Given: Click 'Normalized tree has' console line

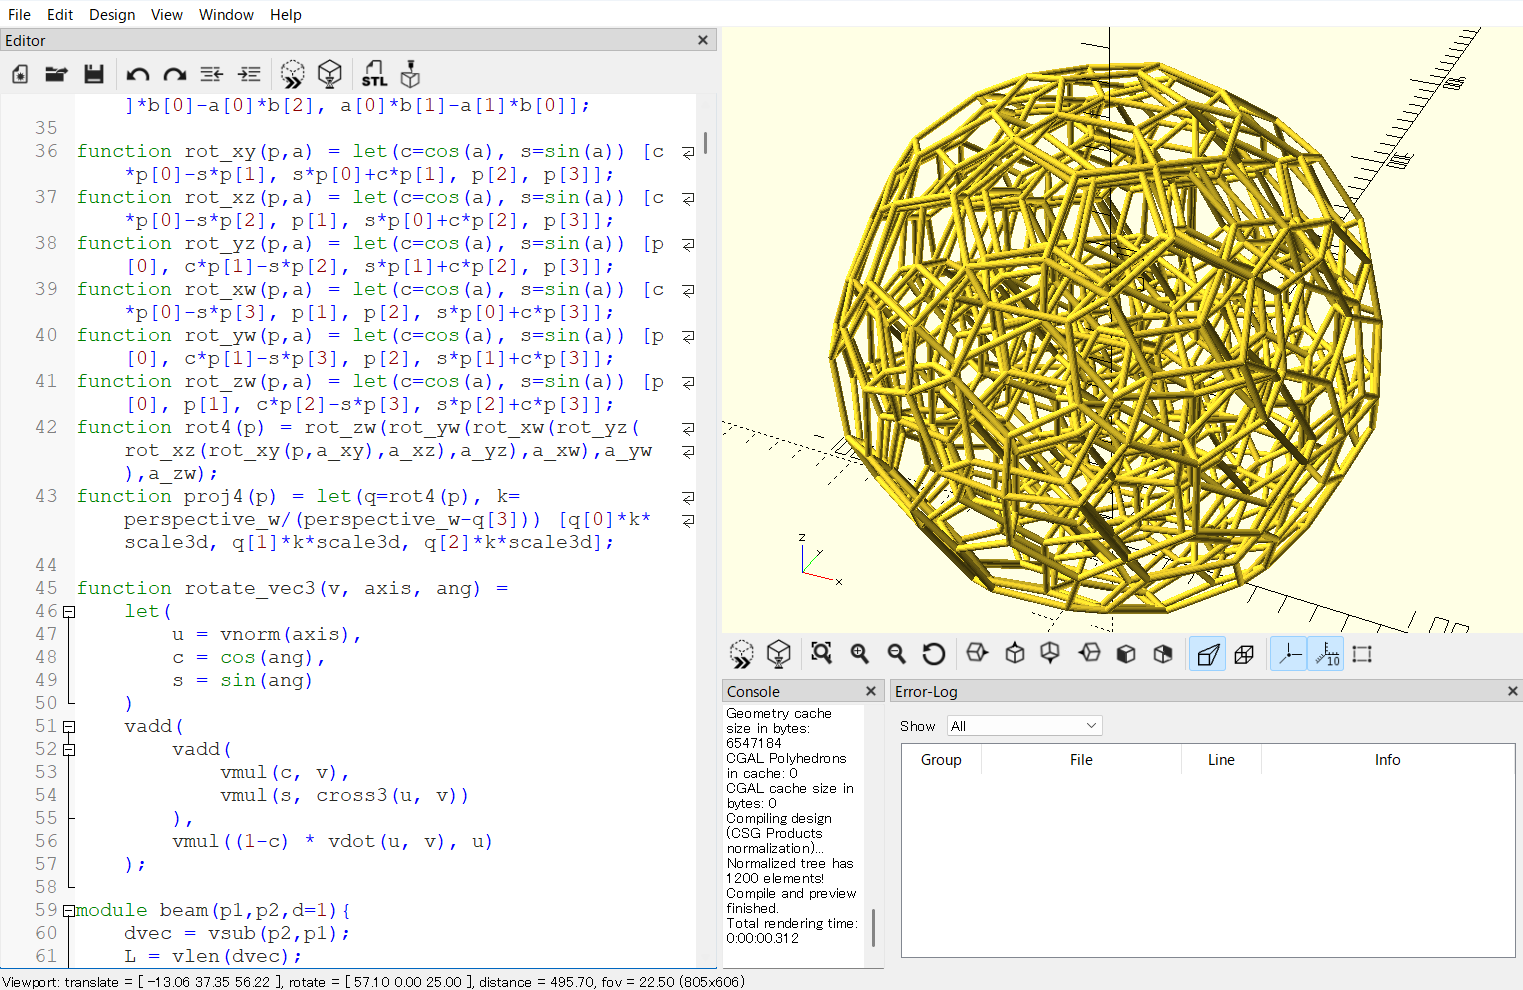Looking at the screenshot, I should [x=790, y=863].
